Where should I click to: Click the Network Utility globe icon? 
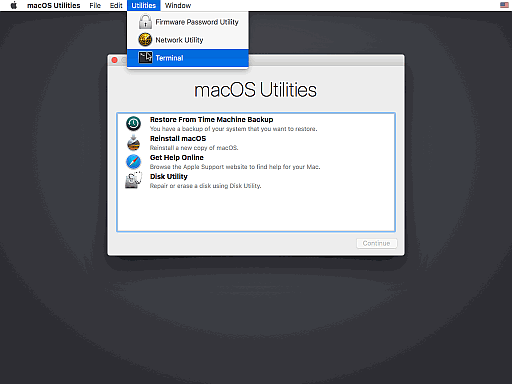(x=145, y=40)
